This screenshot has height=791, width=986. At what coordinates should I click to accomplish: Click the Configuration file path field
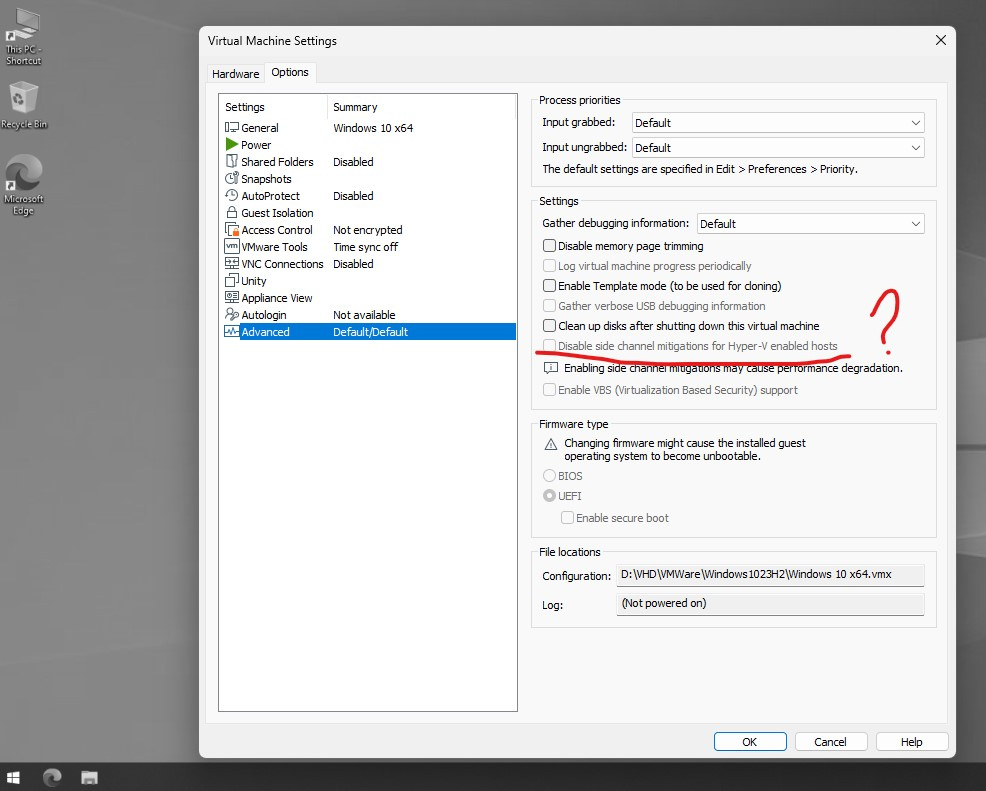pyautogui.click(x=770, y=575)
